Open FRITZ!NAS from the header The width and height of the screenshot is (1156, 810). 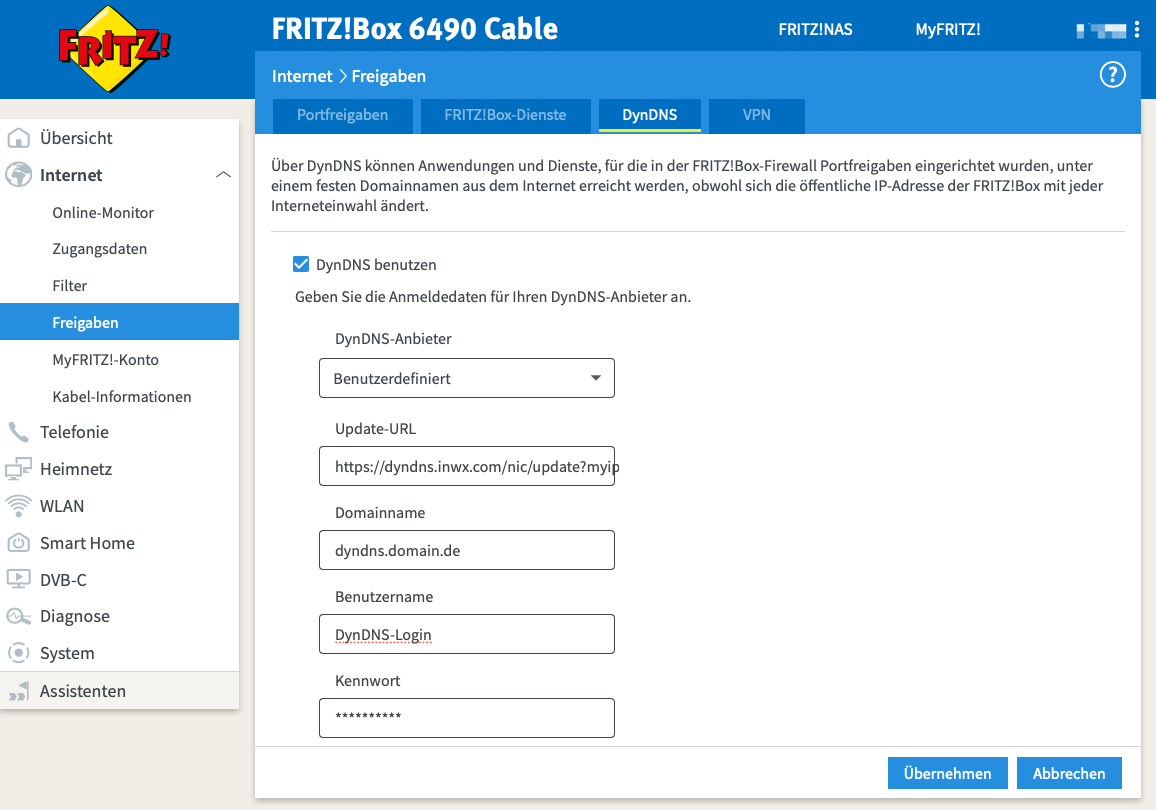pyautogui.click(x=815, y=29)
